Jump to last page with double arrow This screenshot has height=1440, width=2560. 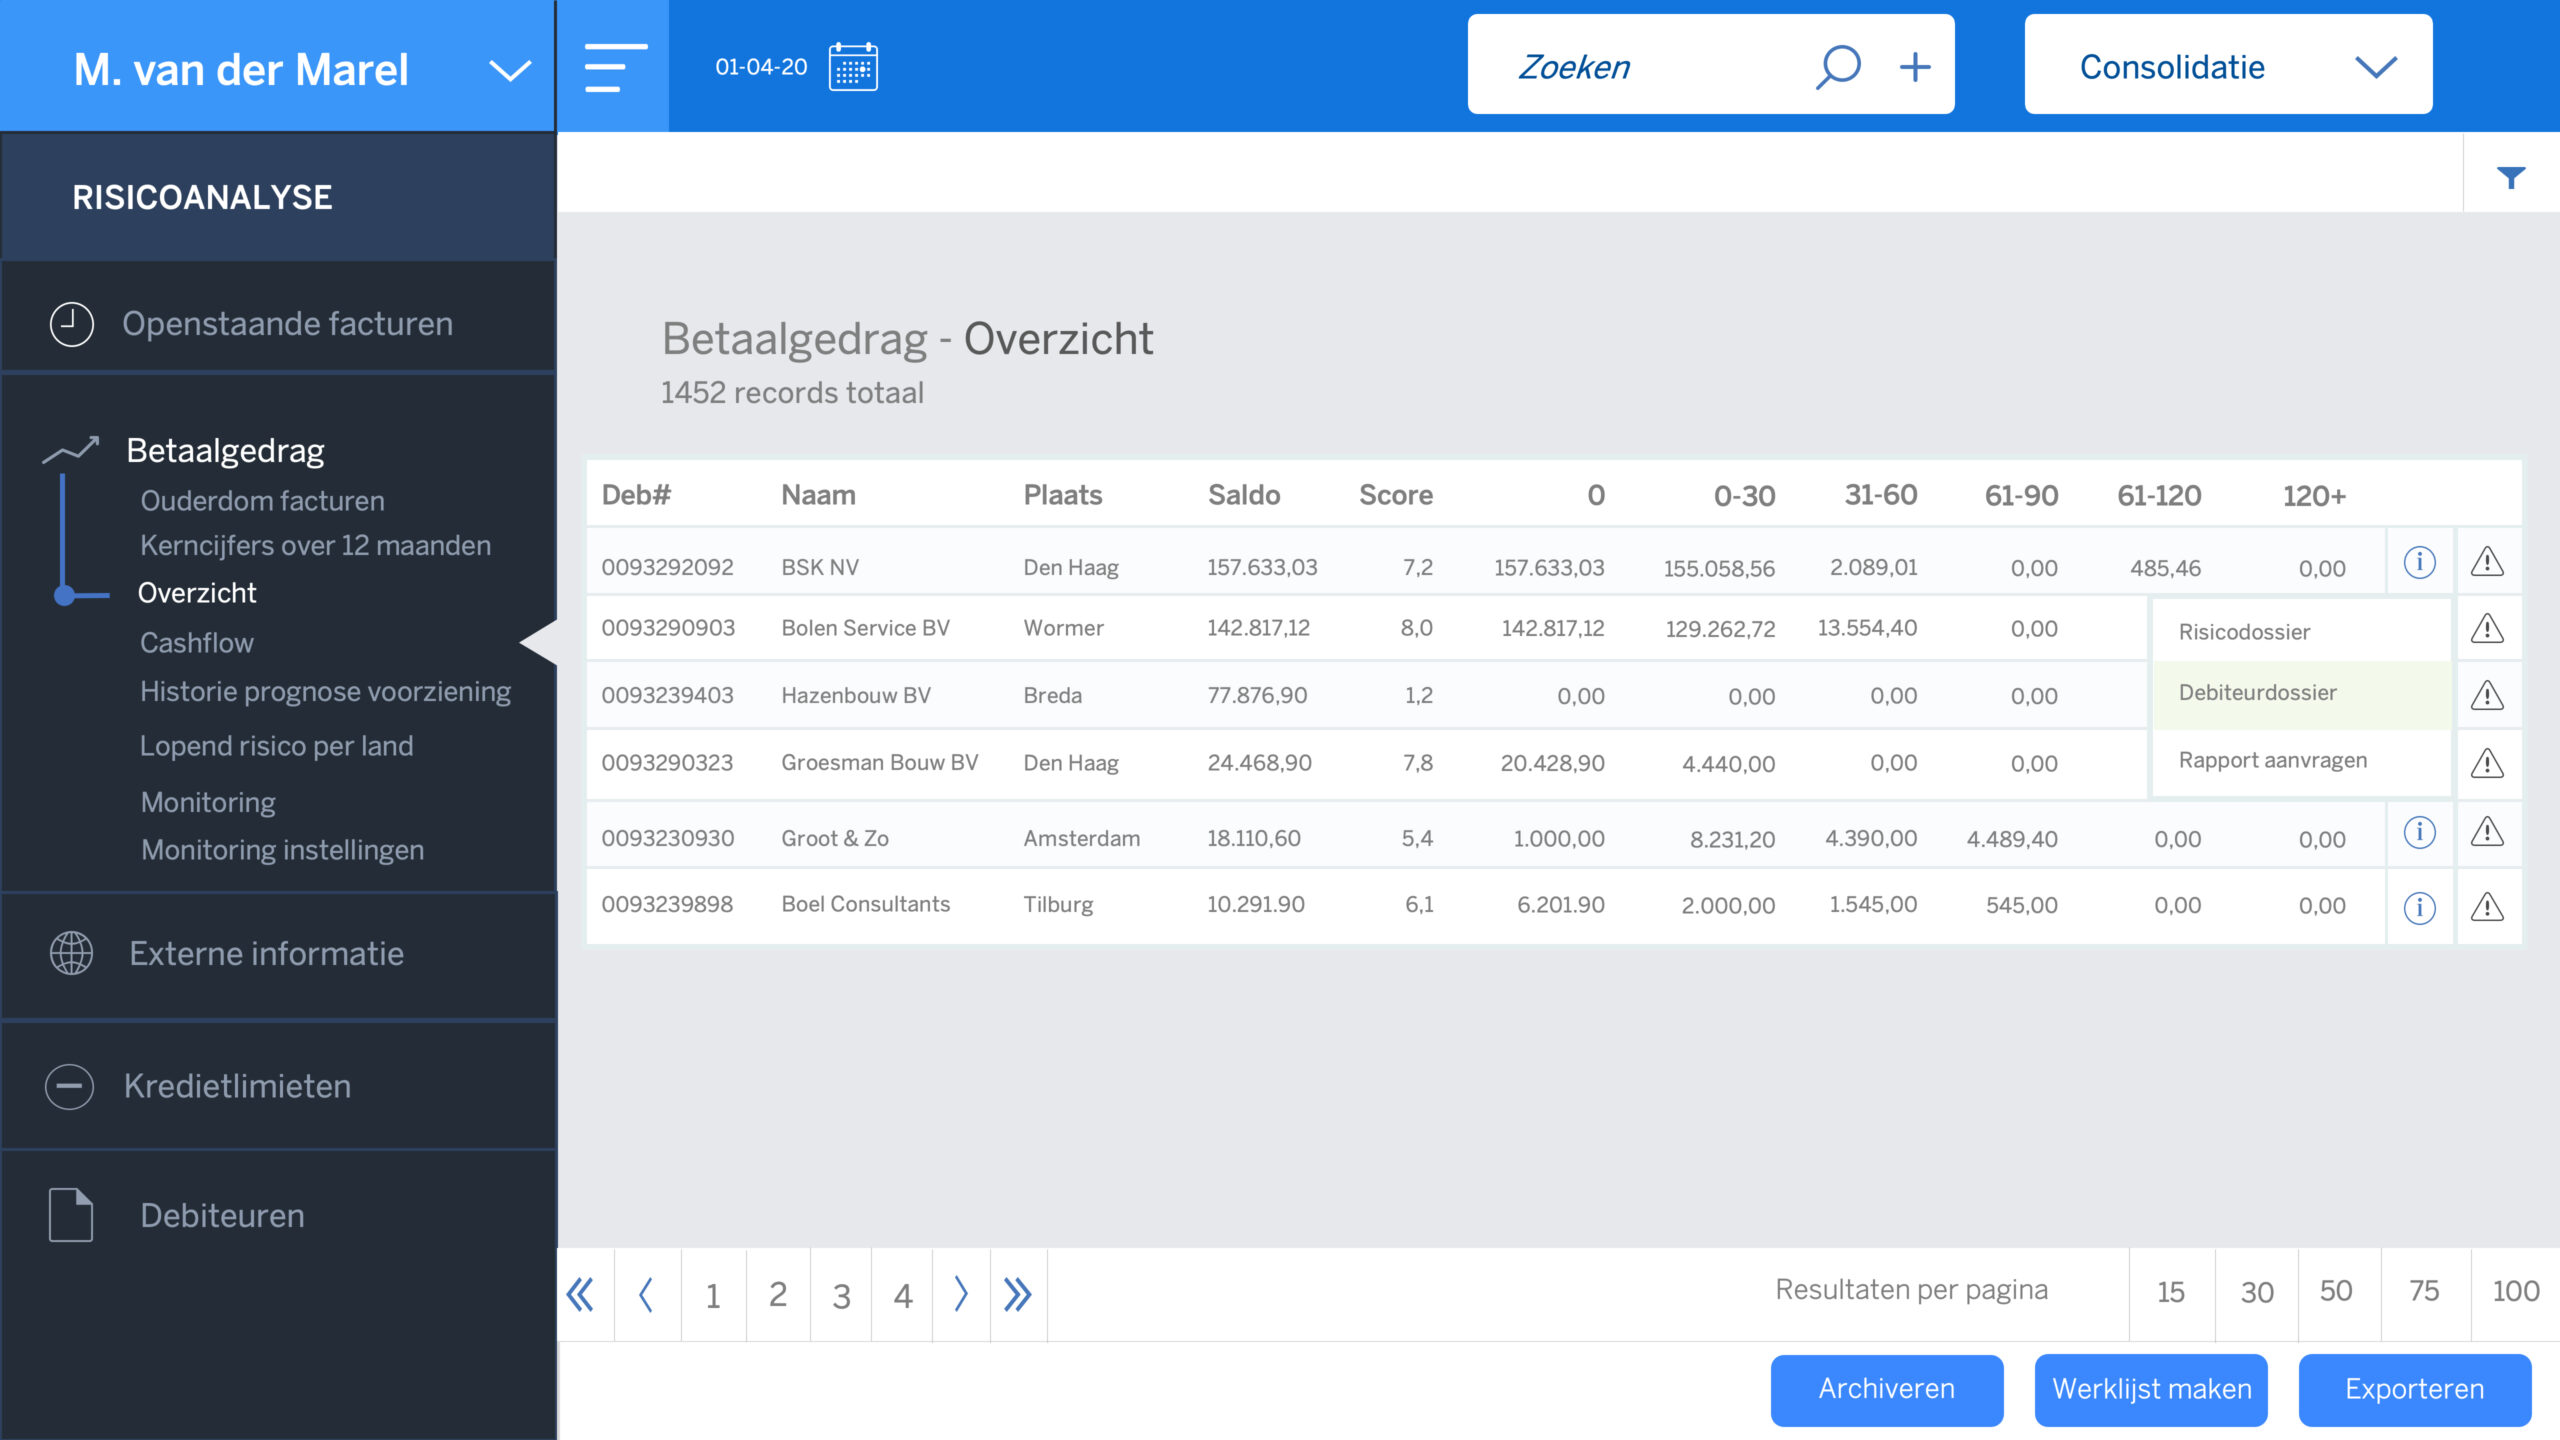1017,1294
